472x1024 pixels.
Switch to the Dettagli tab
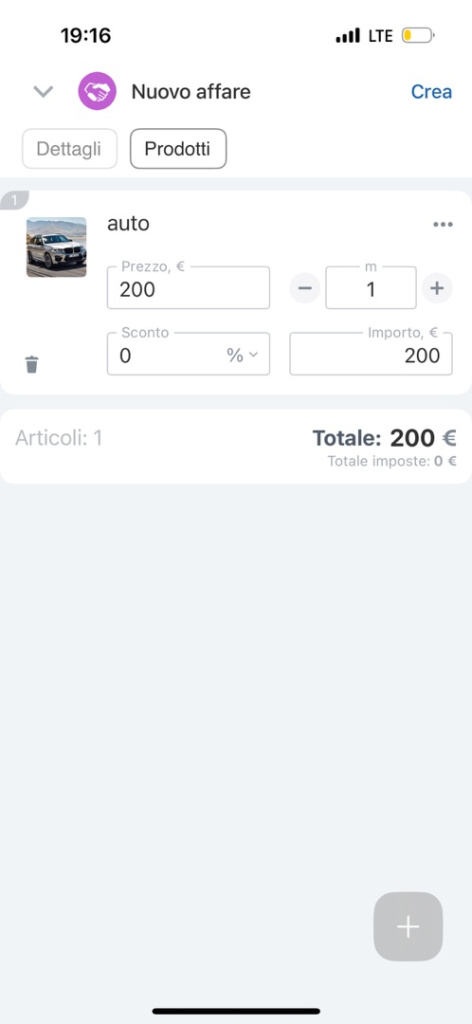69,149
